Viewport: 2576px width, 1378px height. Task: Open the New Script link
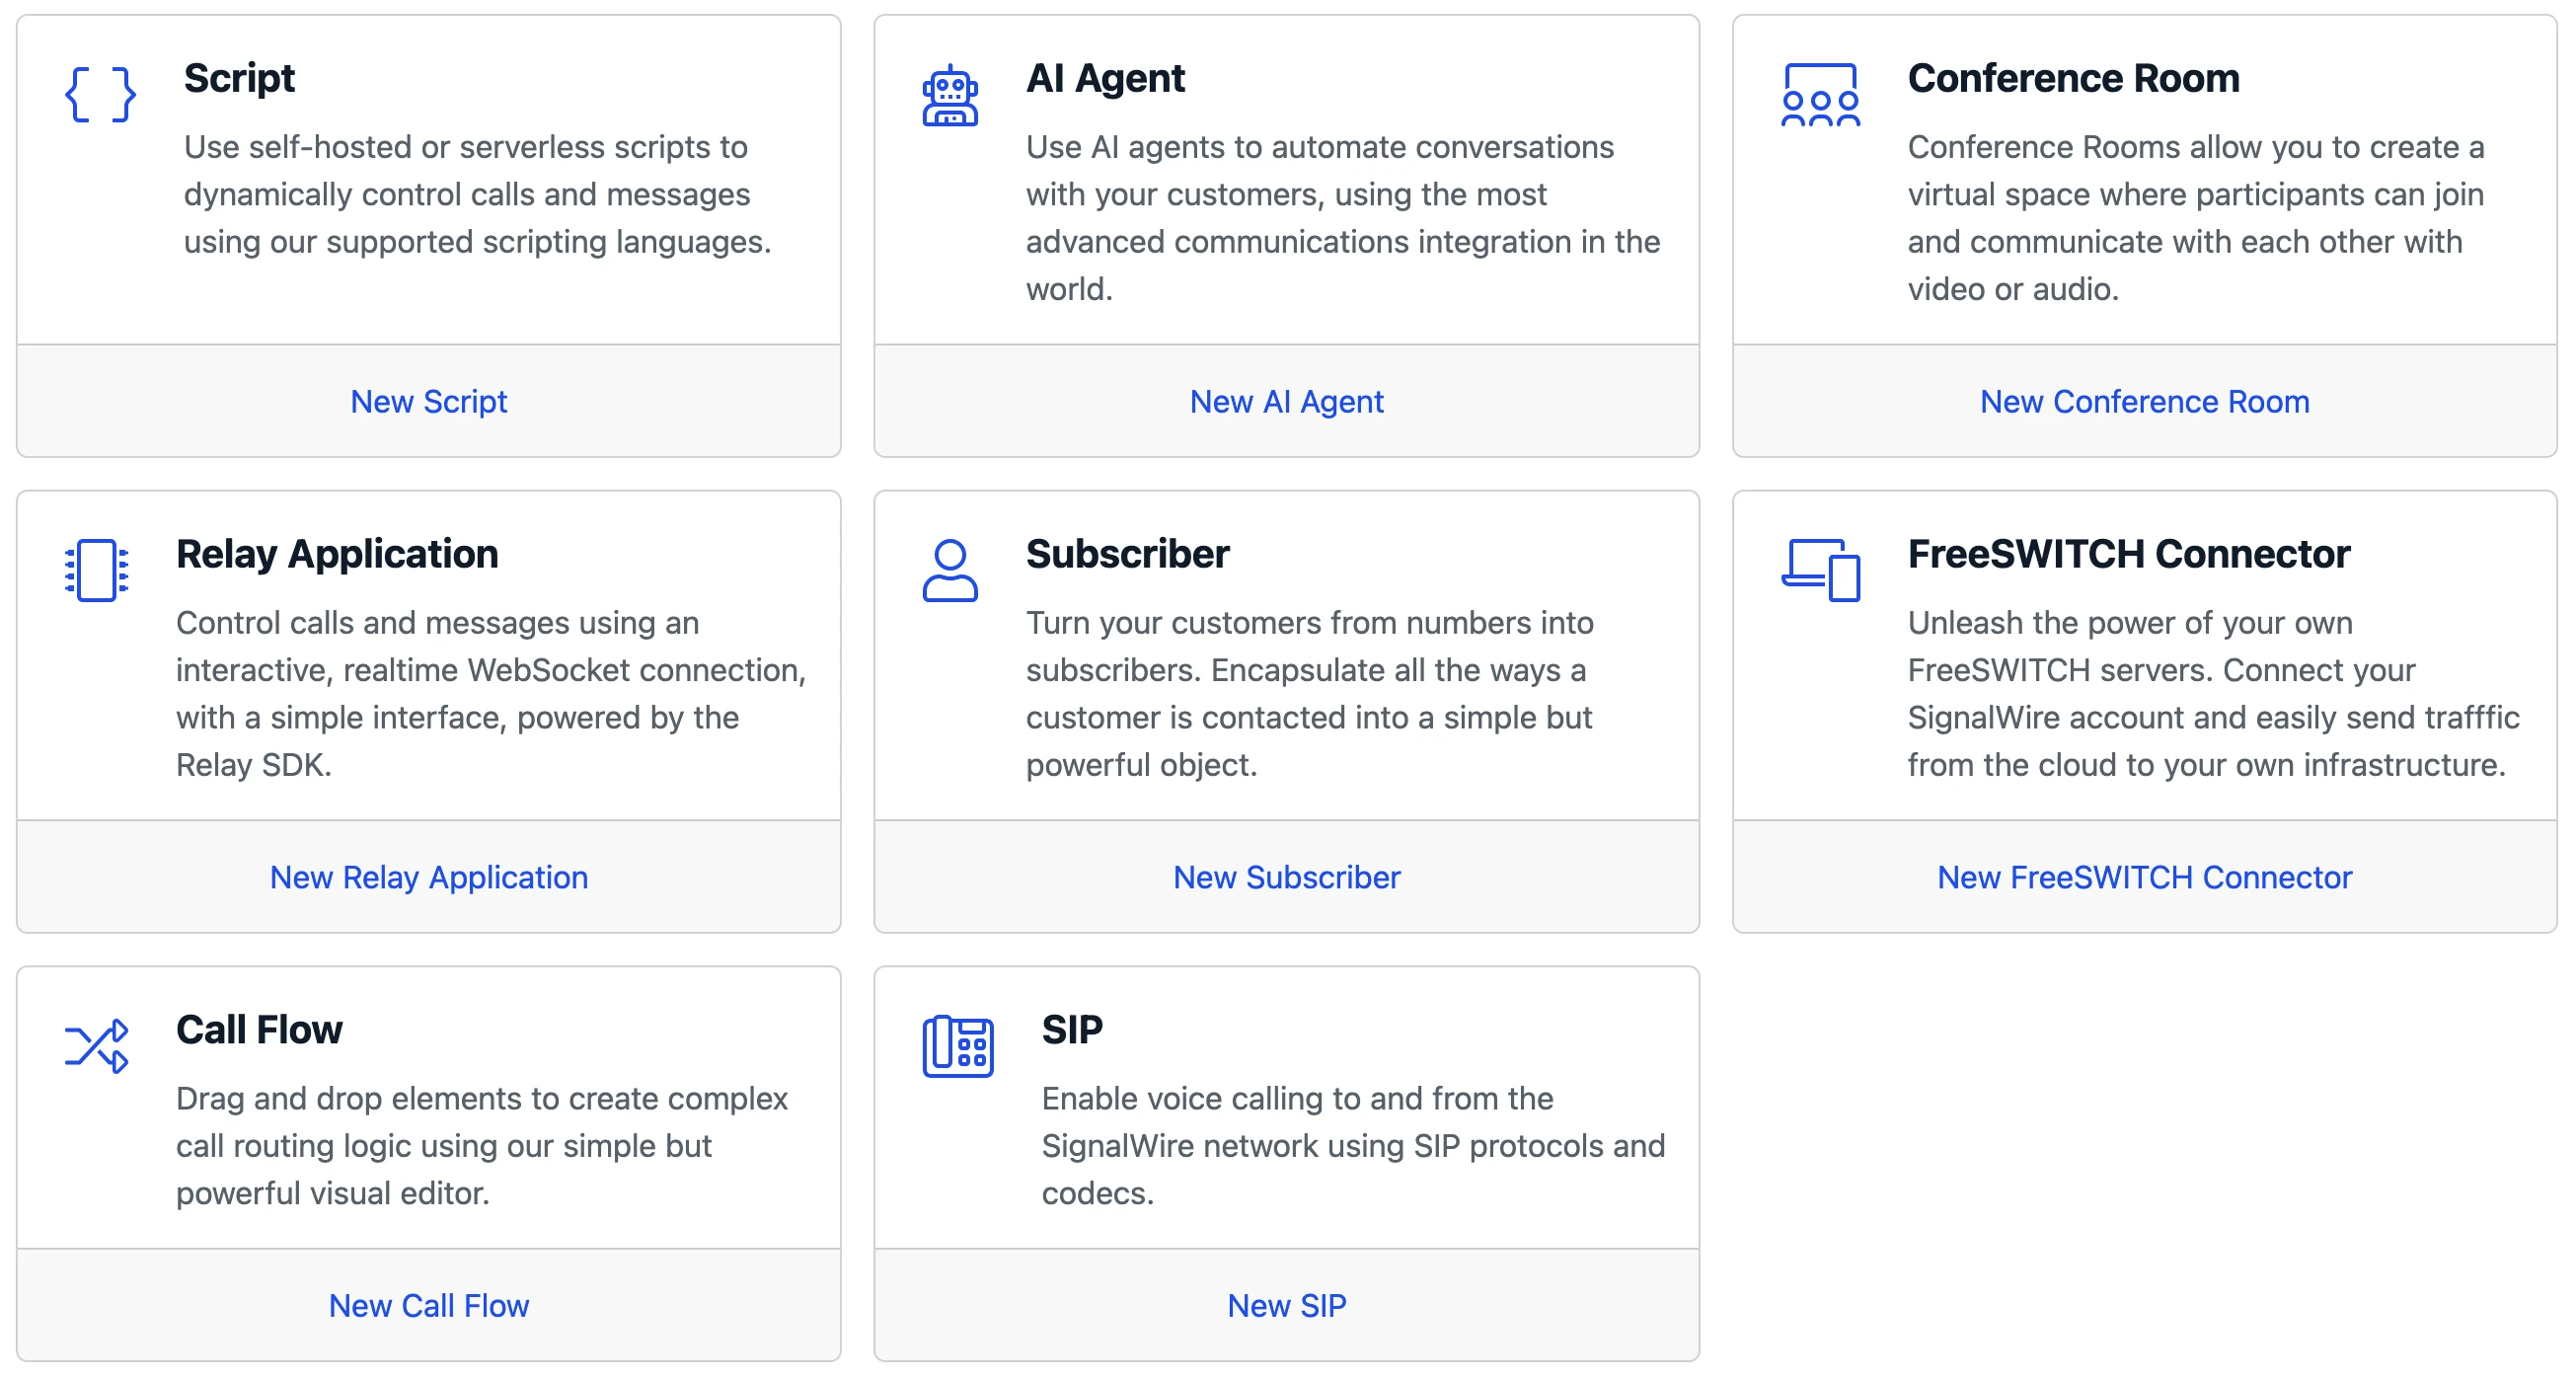tap(428, 402)
